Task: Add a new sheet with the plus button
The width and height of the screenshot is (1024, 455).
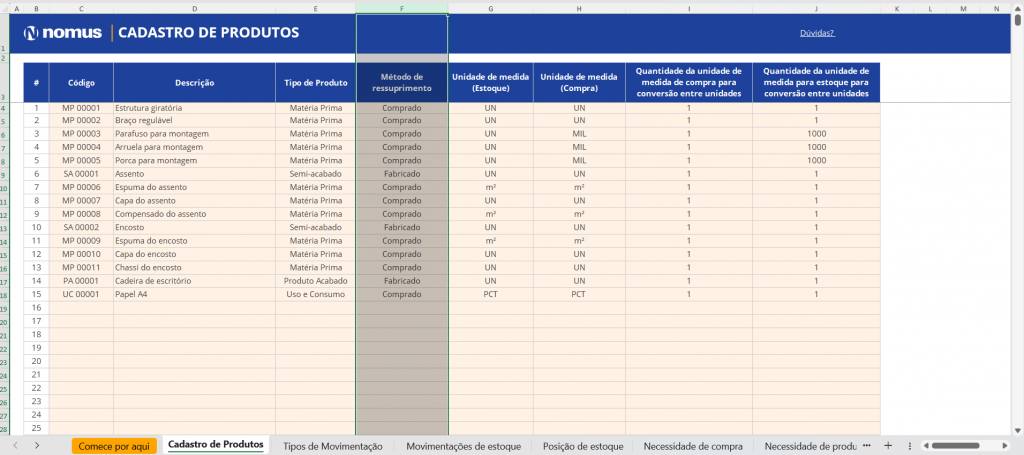Action: 887,445
